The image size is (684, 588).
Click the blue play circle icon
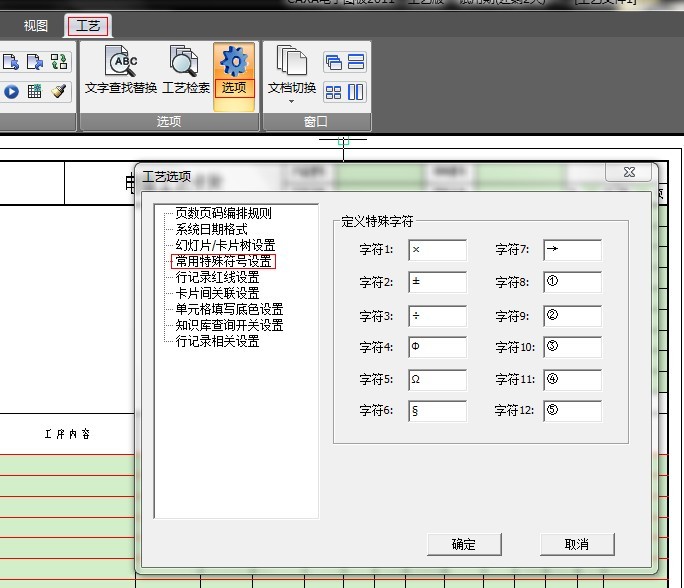pos(11,91)
